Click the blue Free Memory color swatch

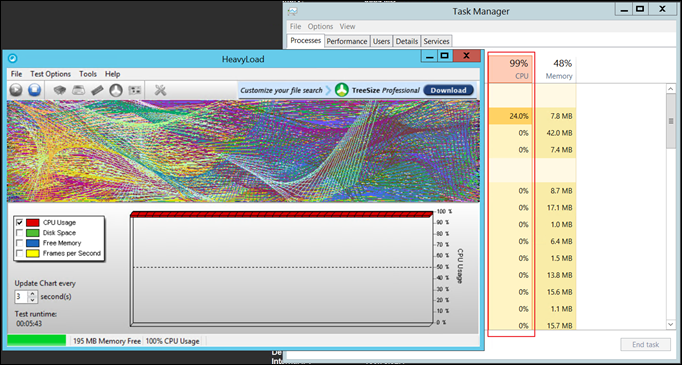pos(33,243)
